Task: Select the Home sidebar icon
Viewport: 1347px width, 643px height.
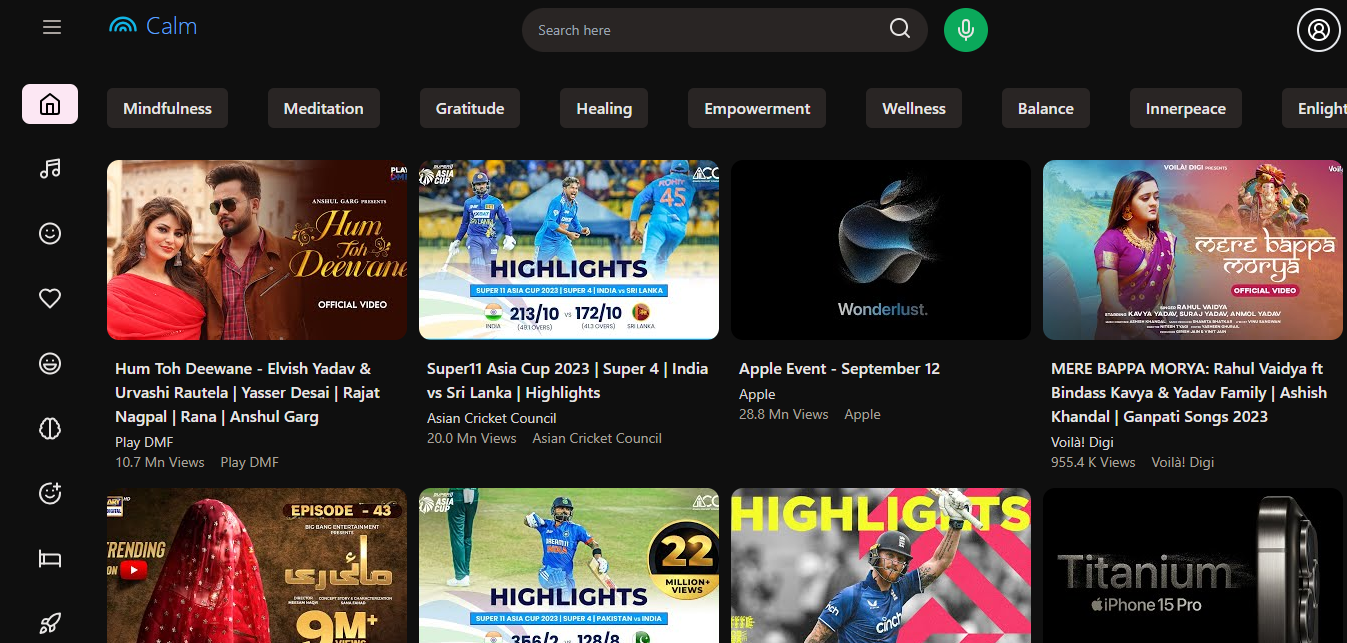Action: pyautogui.click(x=50, y=104)
